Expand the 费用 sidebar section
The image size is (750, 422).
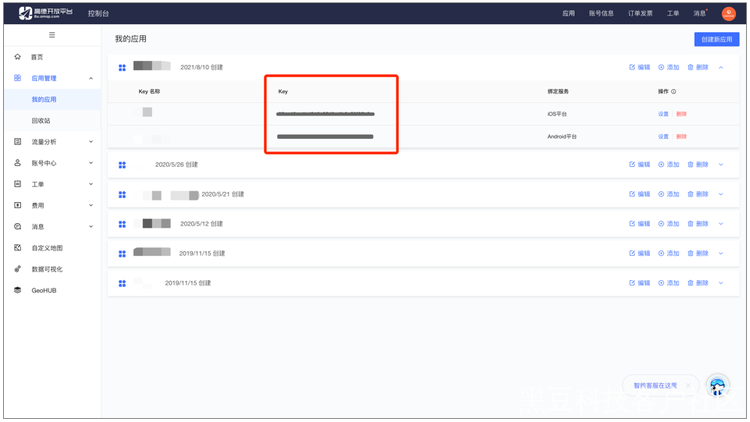coord(91,205)
